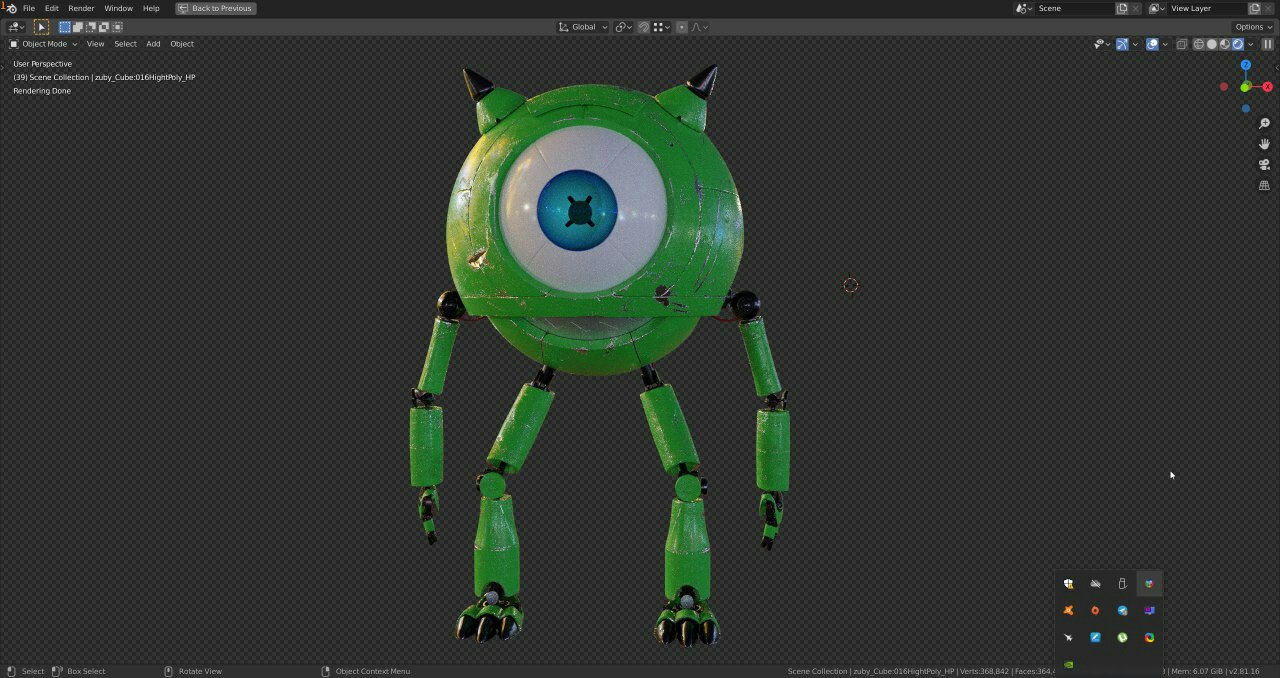Click the Avast tray icon
1280x678 pixels.
coord(1068,611)
